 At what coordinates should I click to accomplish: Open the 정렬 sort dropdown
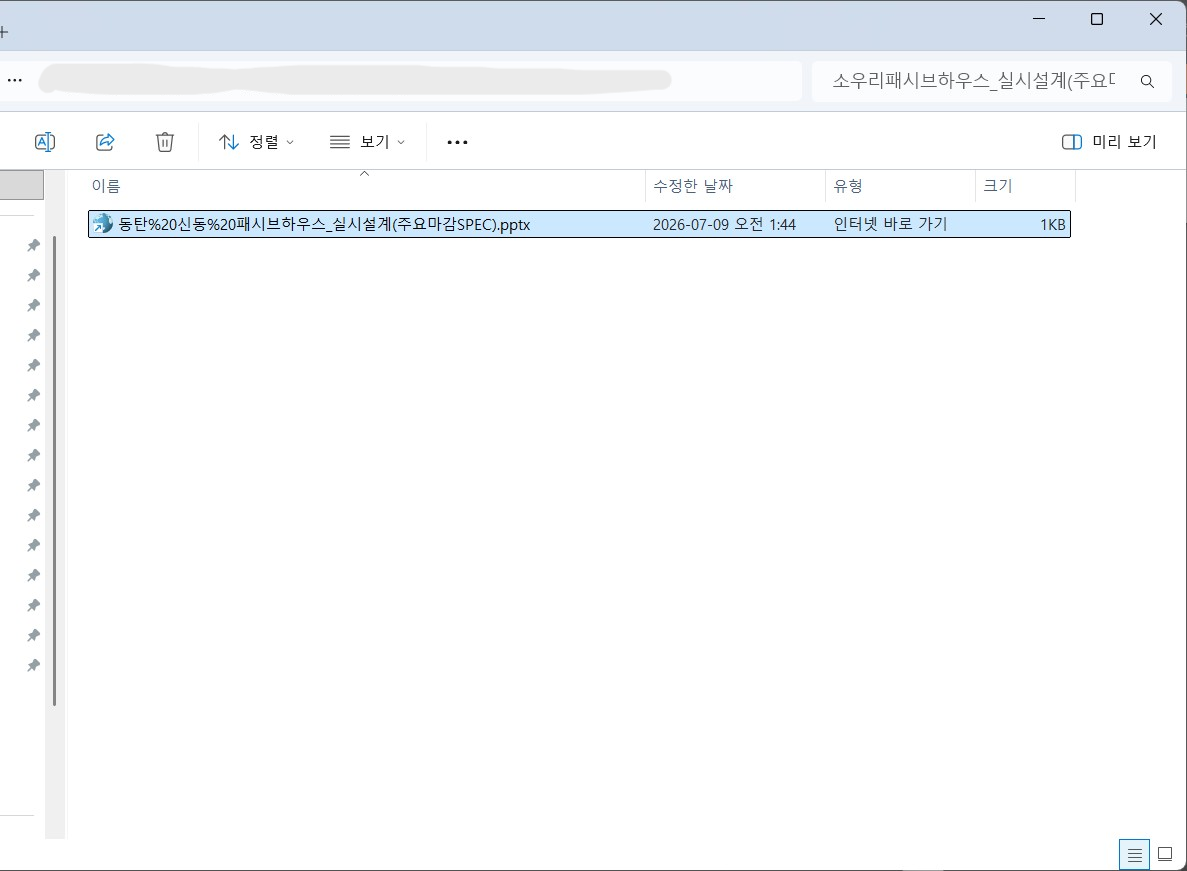click(256, 142)
